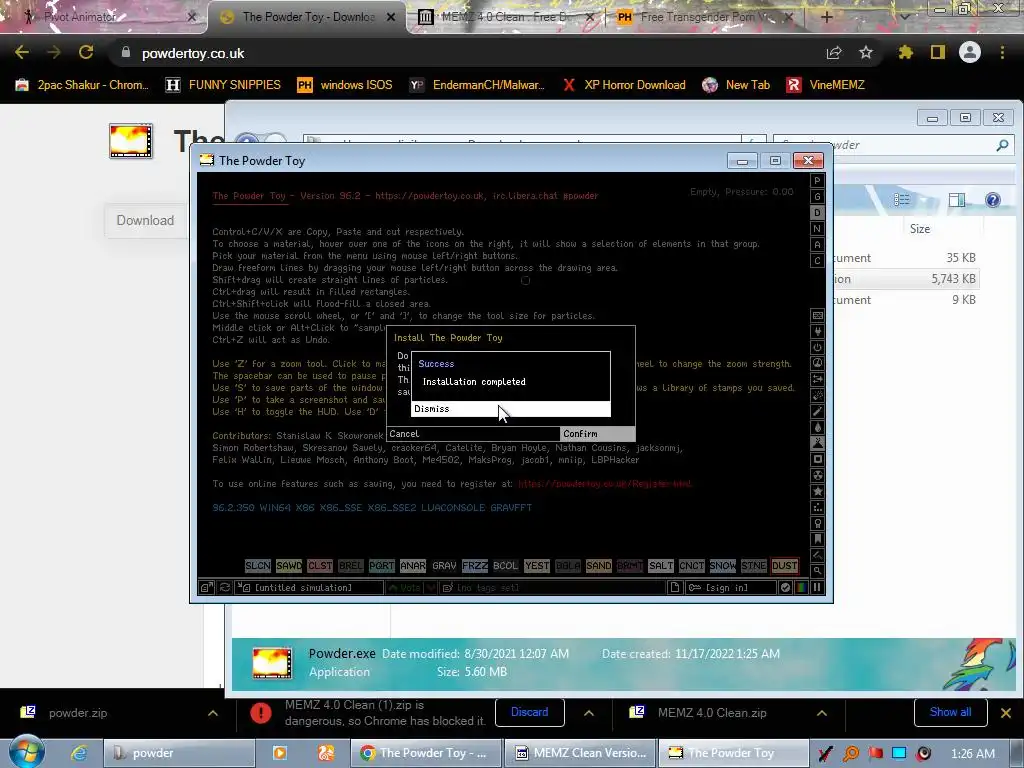Open the Walls category icon
This screenshot has width=1024, height=768.
[817, 315]
